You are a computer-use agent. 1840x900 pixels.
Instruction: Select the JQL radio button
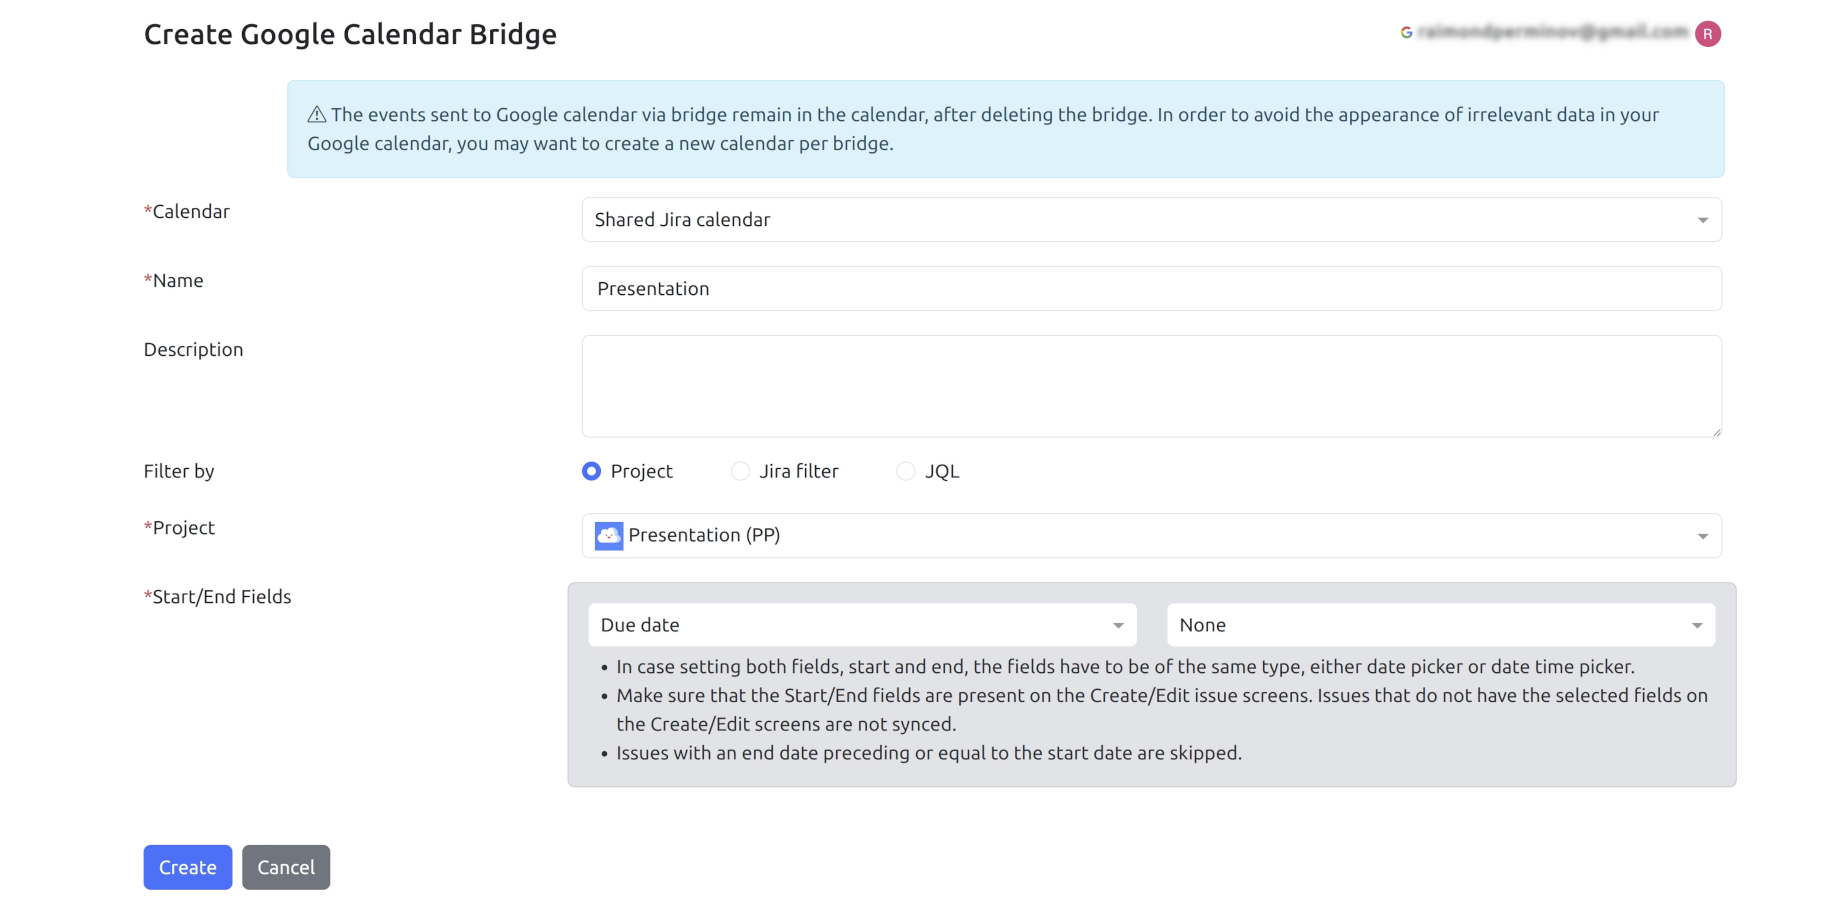[x=906, y=471]
